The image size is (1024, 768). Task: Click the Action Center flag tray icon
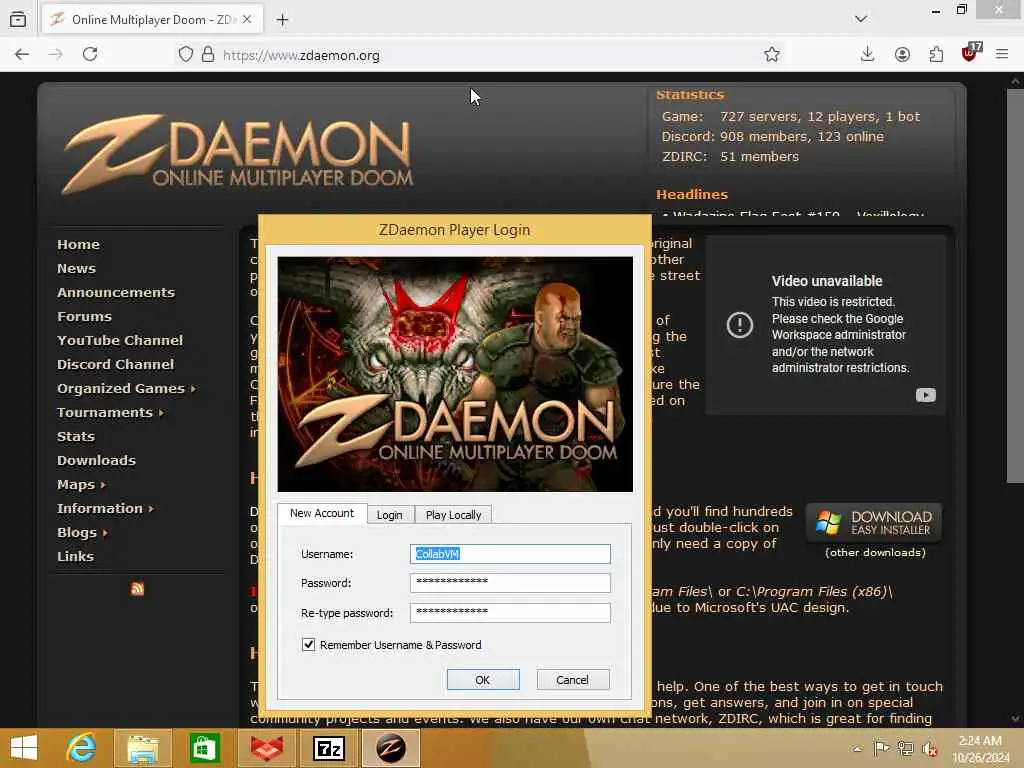(x=881, y=748)
